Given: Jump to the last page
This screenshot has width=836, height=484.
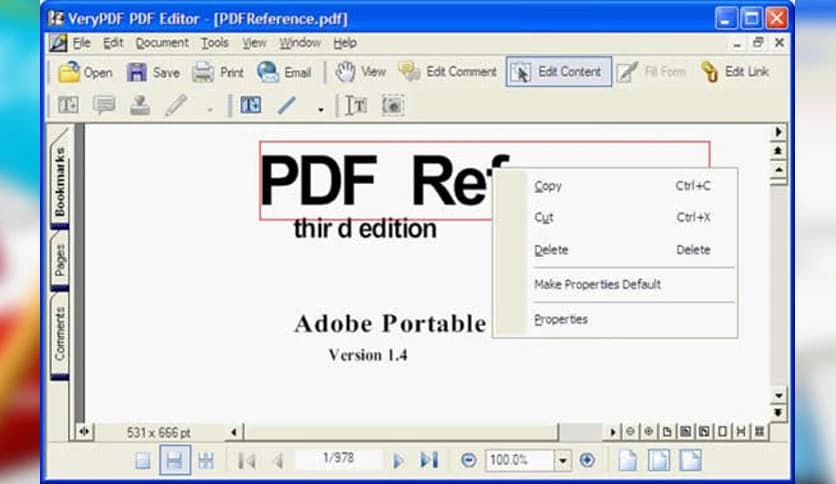Looking at the screenshot, I should point(429,460).
